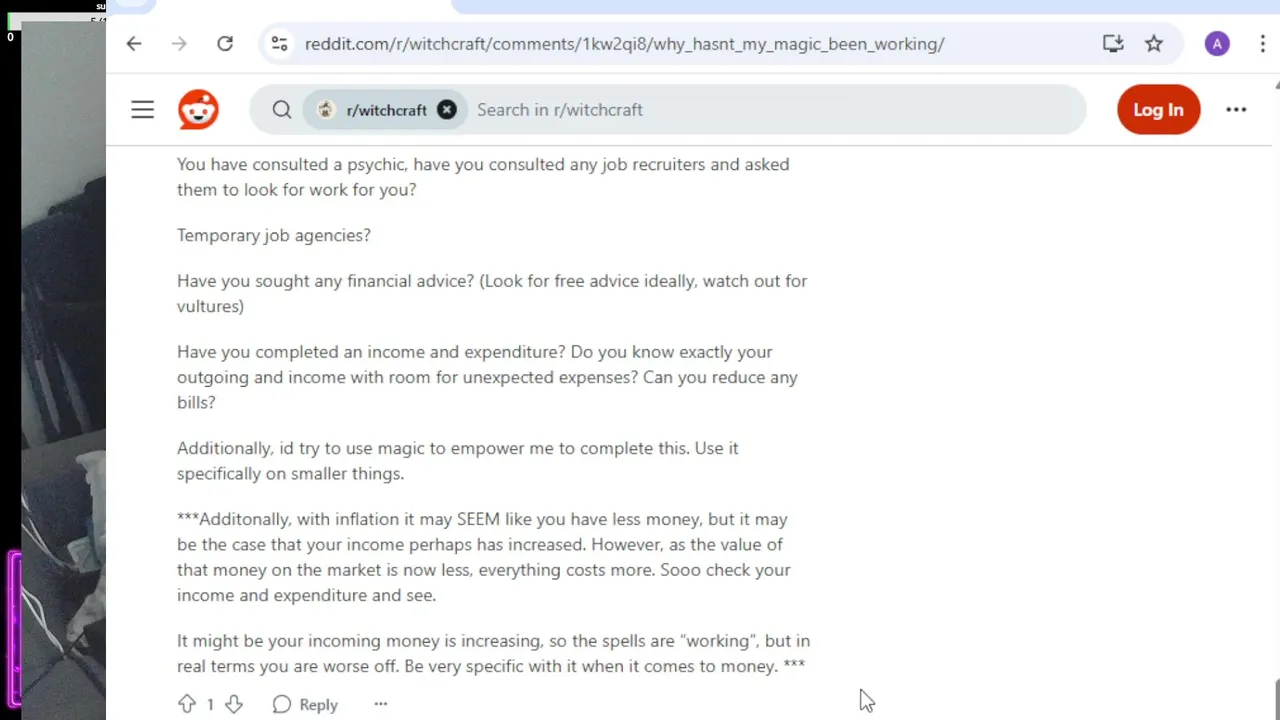Image resolution: width=1280 pixels, height=720 pixels.
Task: Remove the r/witchcraft search filter
Action: [447, 110]
